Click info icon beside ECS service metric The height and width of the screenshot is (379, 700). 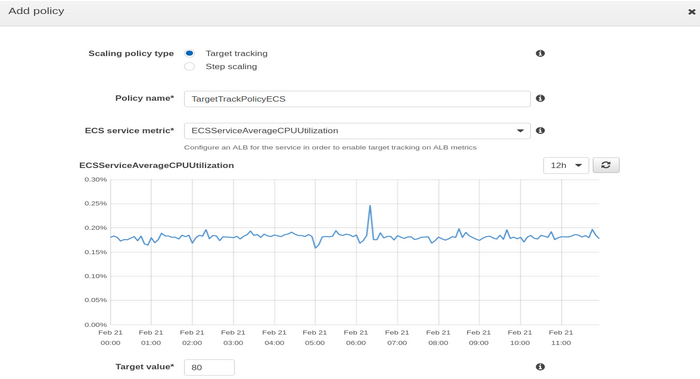[540, 131]
